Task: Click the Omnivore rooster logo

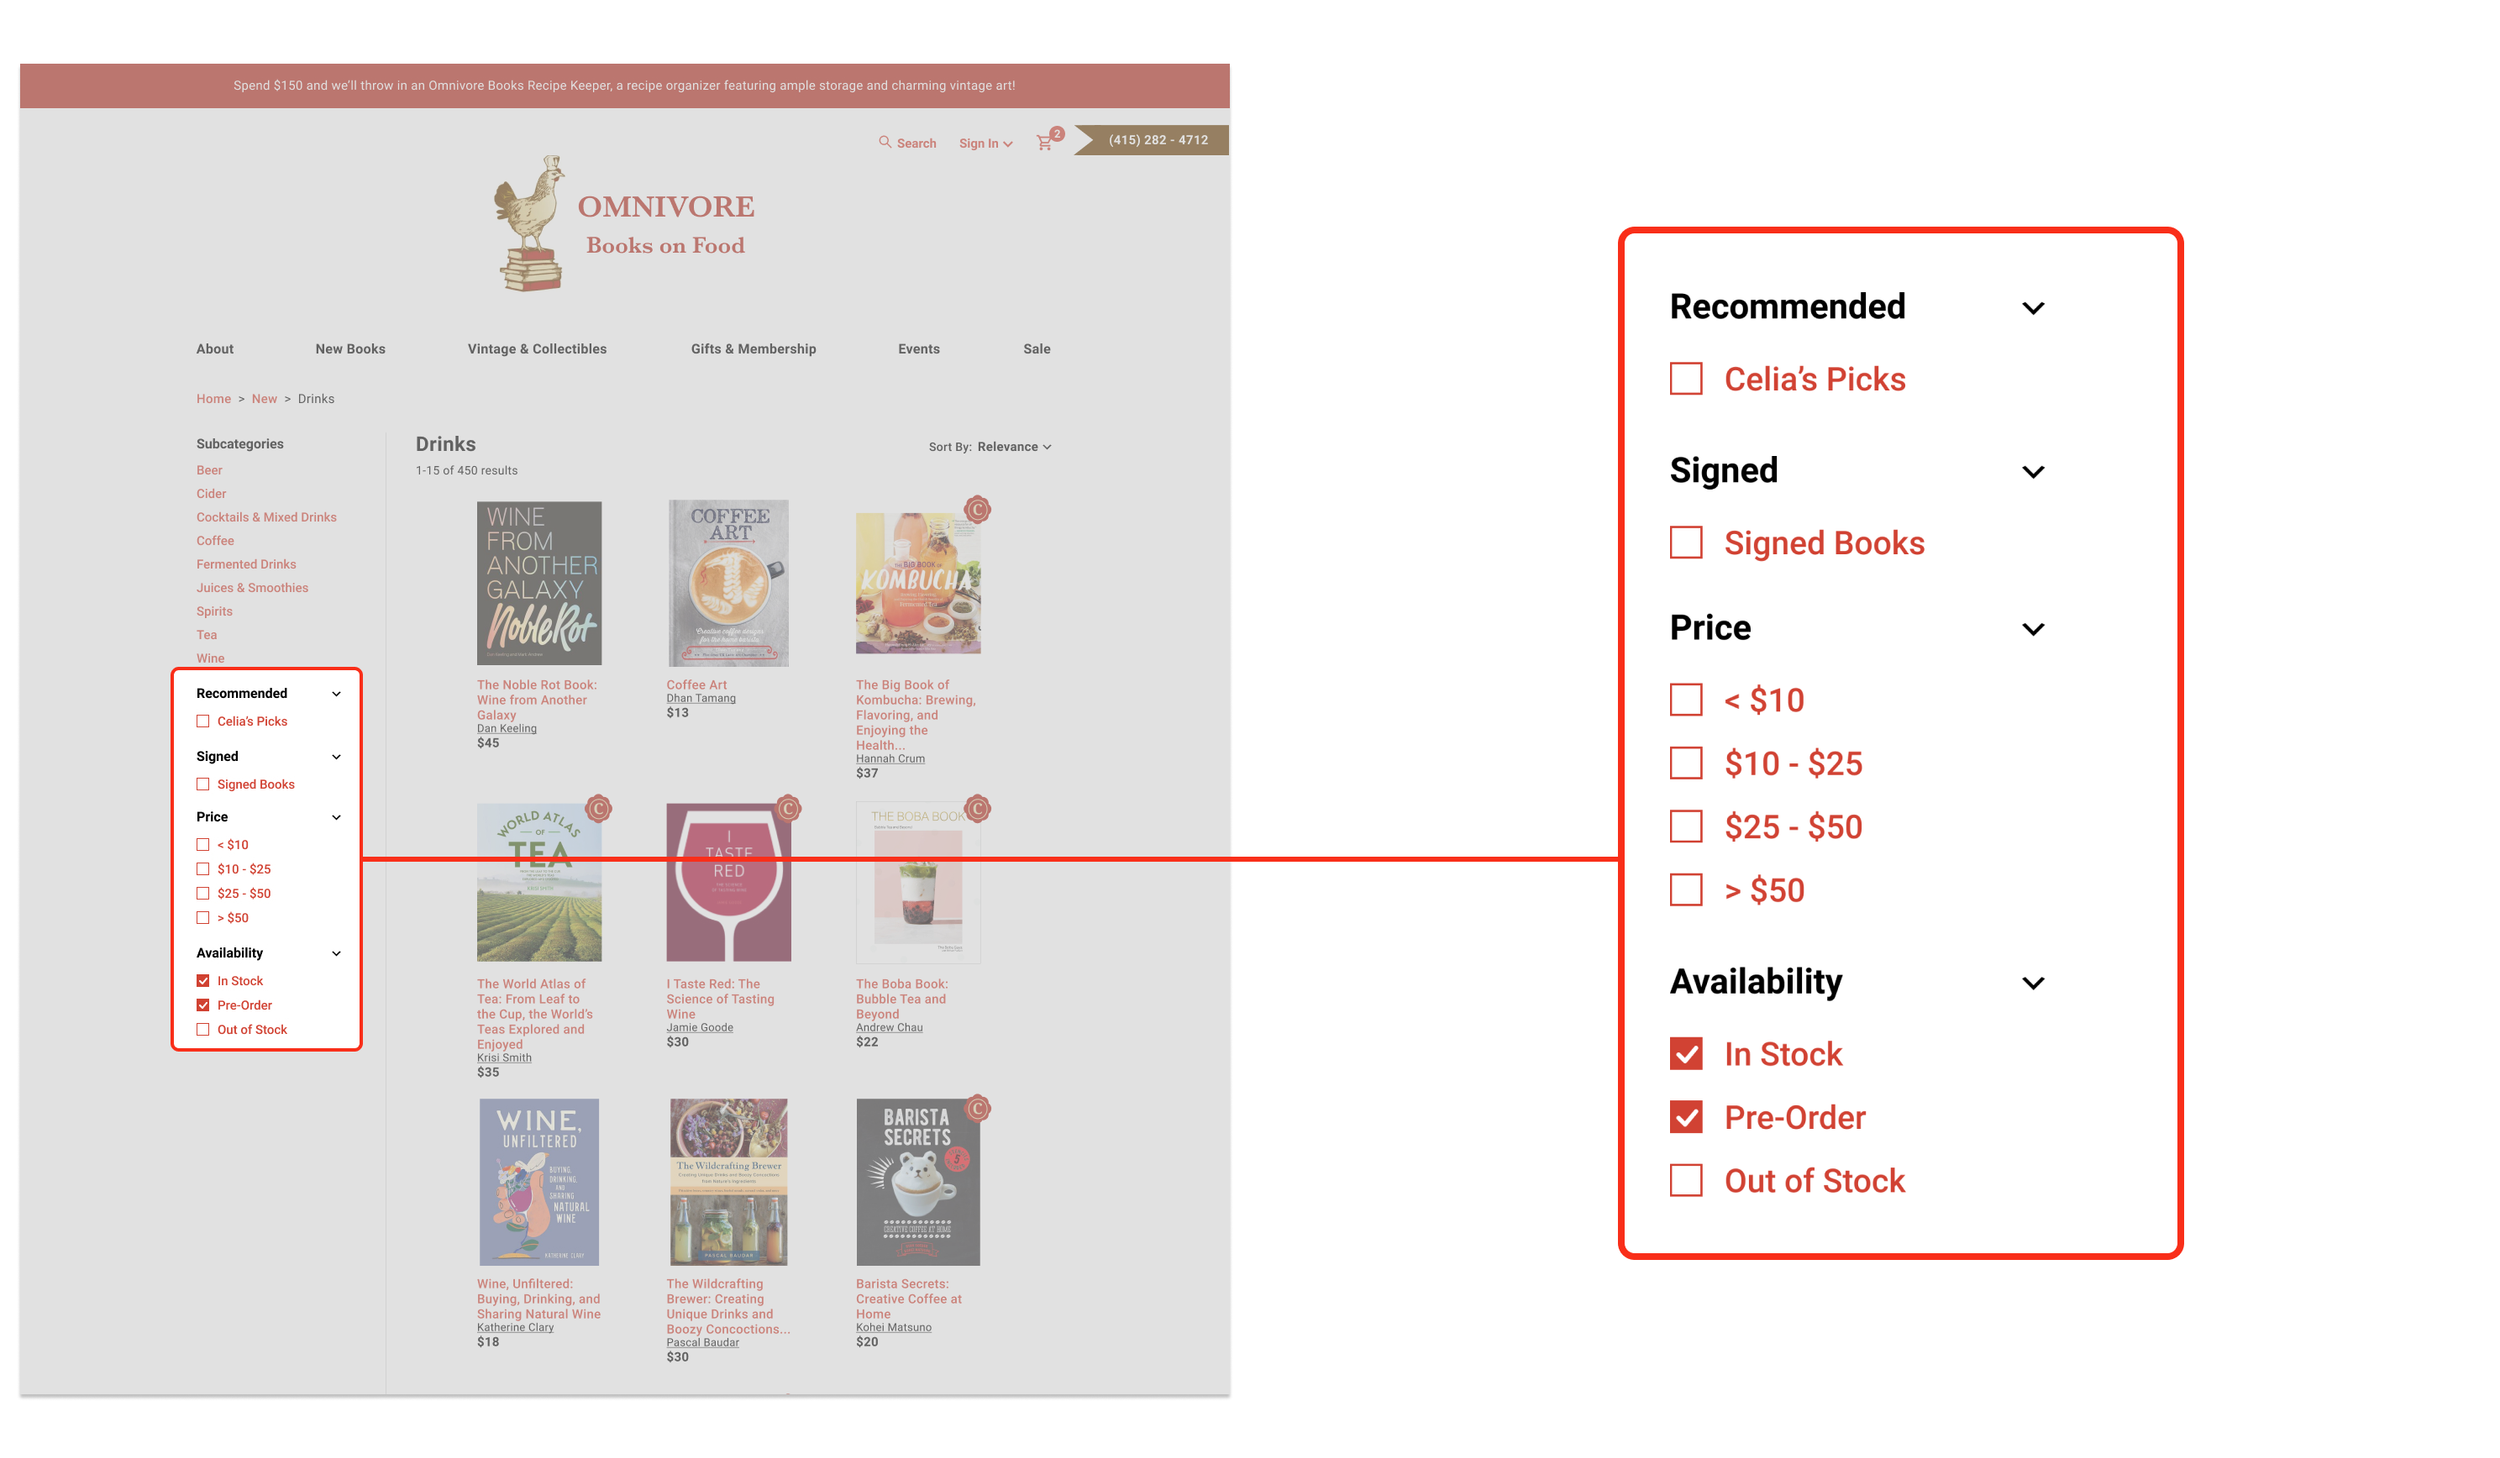Action: click(530, 223)
